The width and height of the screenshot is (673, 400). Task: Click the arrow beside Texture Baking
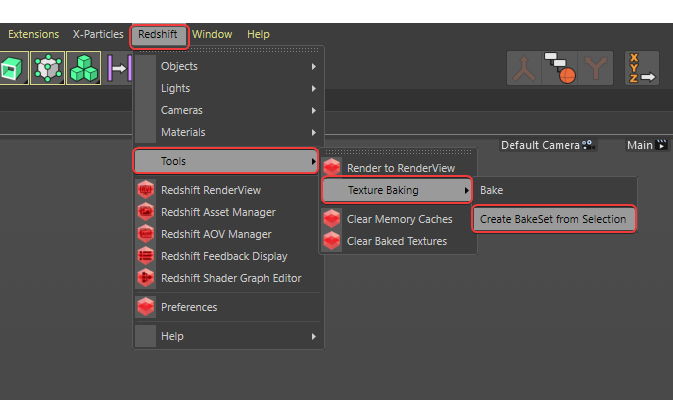[467, 190]
